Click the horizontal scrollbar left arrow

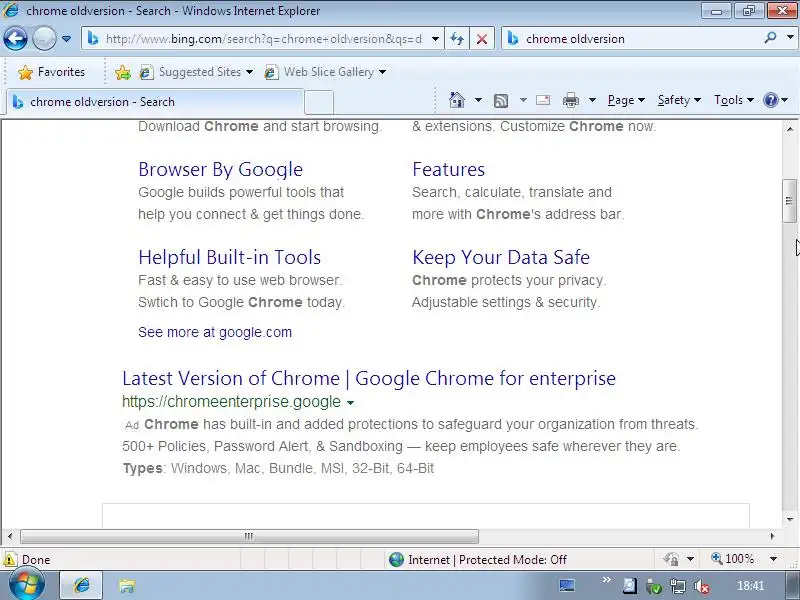[x=10, y=536]
